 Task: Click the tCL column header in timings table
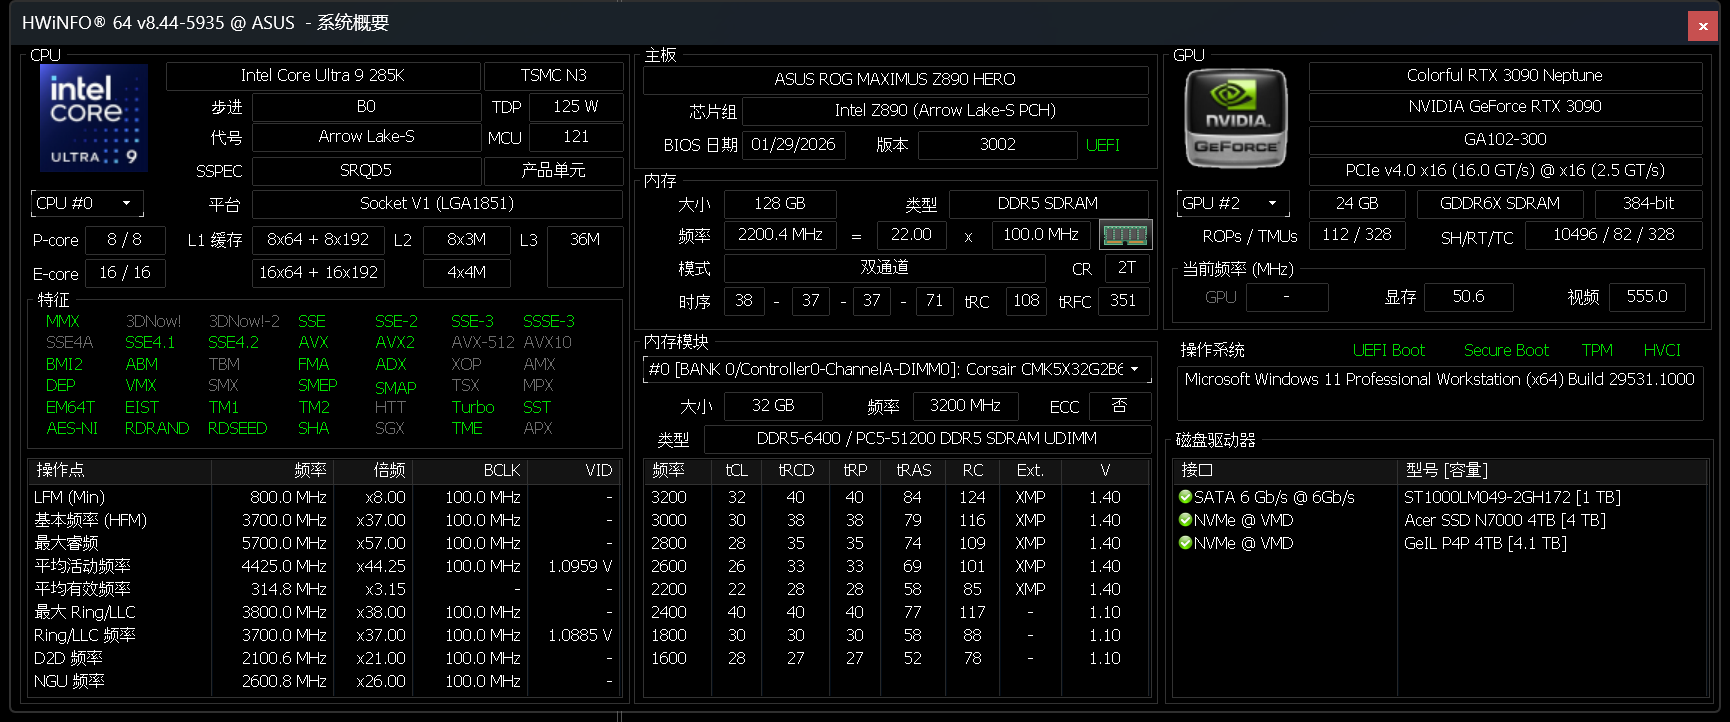[x=736, y=470]
